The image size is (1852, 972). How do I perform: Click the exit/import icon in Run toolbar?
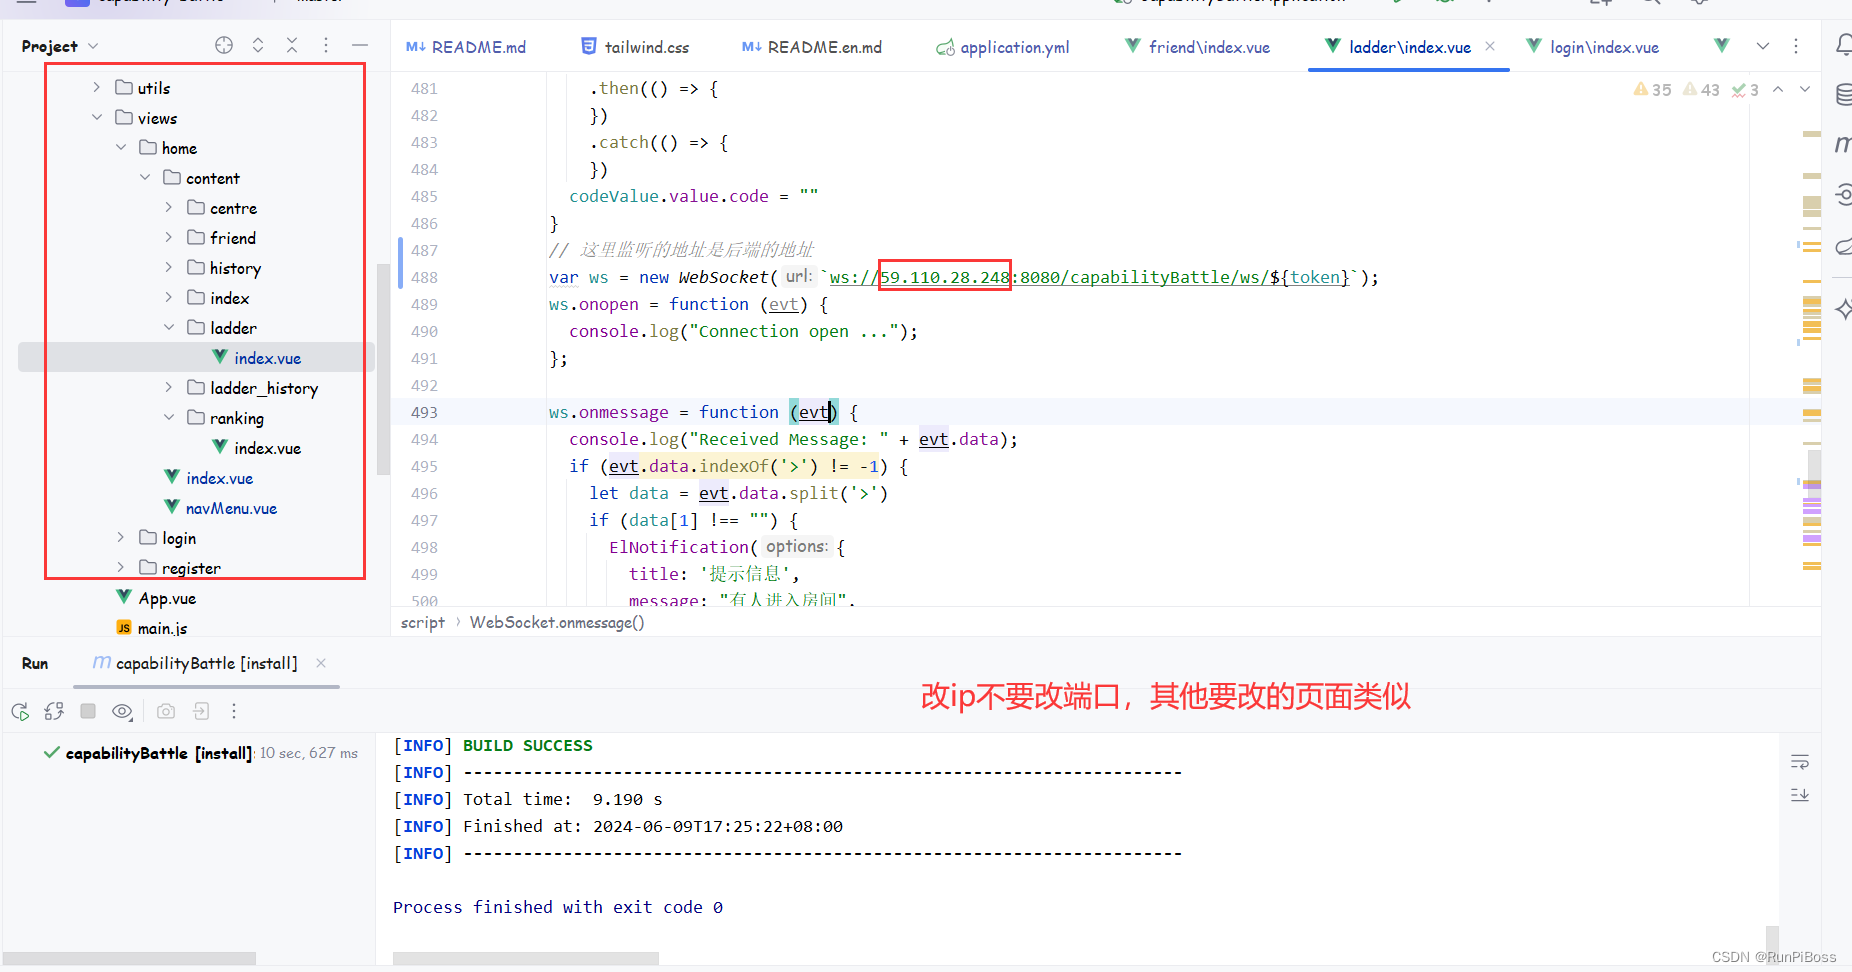[201, 711]
